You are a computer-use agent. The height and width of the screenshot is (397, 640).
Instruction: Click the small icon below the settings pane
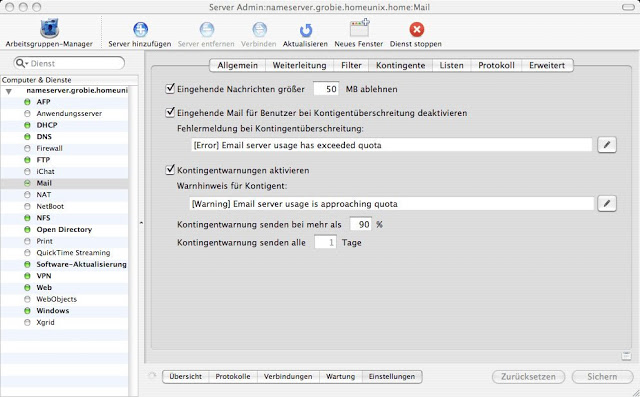(x=626, y=356)
